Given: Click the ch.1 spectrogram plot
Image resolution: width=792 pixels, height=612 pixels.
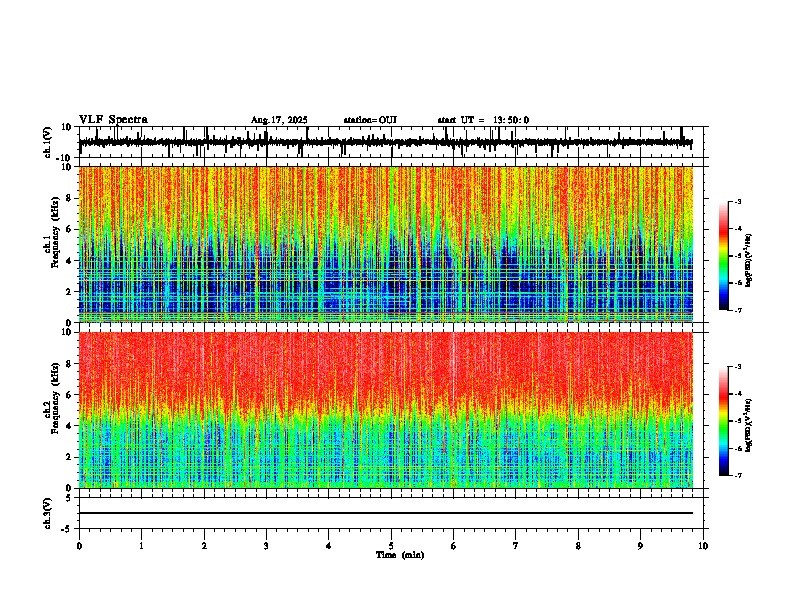Looking at the screenshot, I should point(386,244).
